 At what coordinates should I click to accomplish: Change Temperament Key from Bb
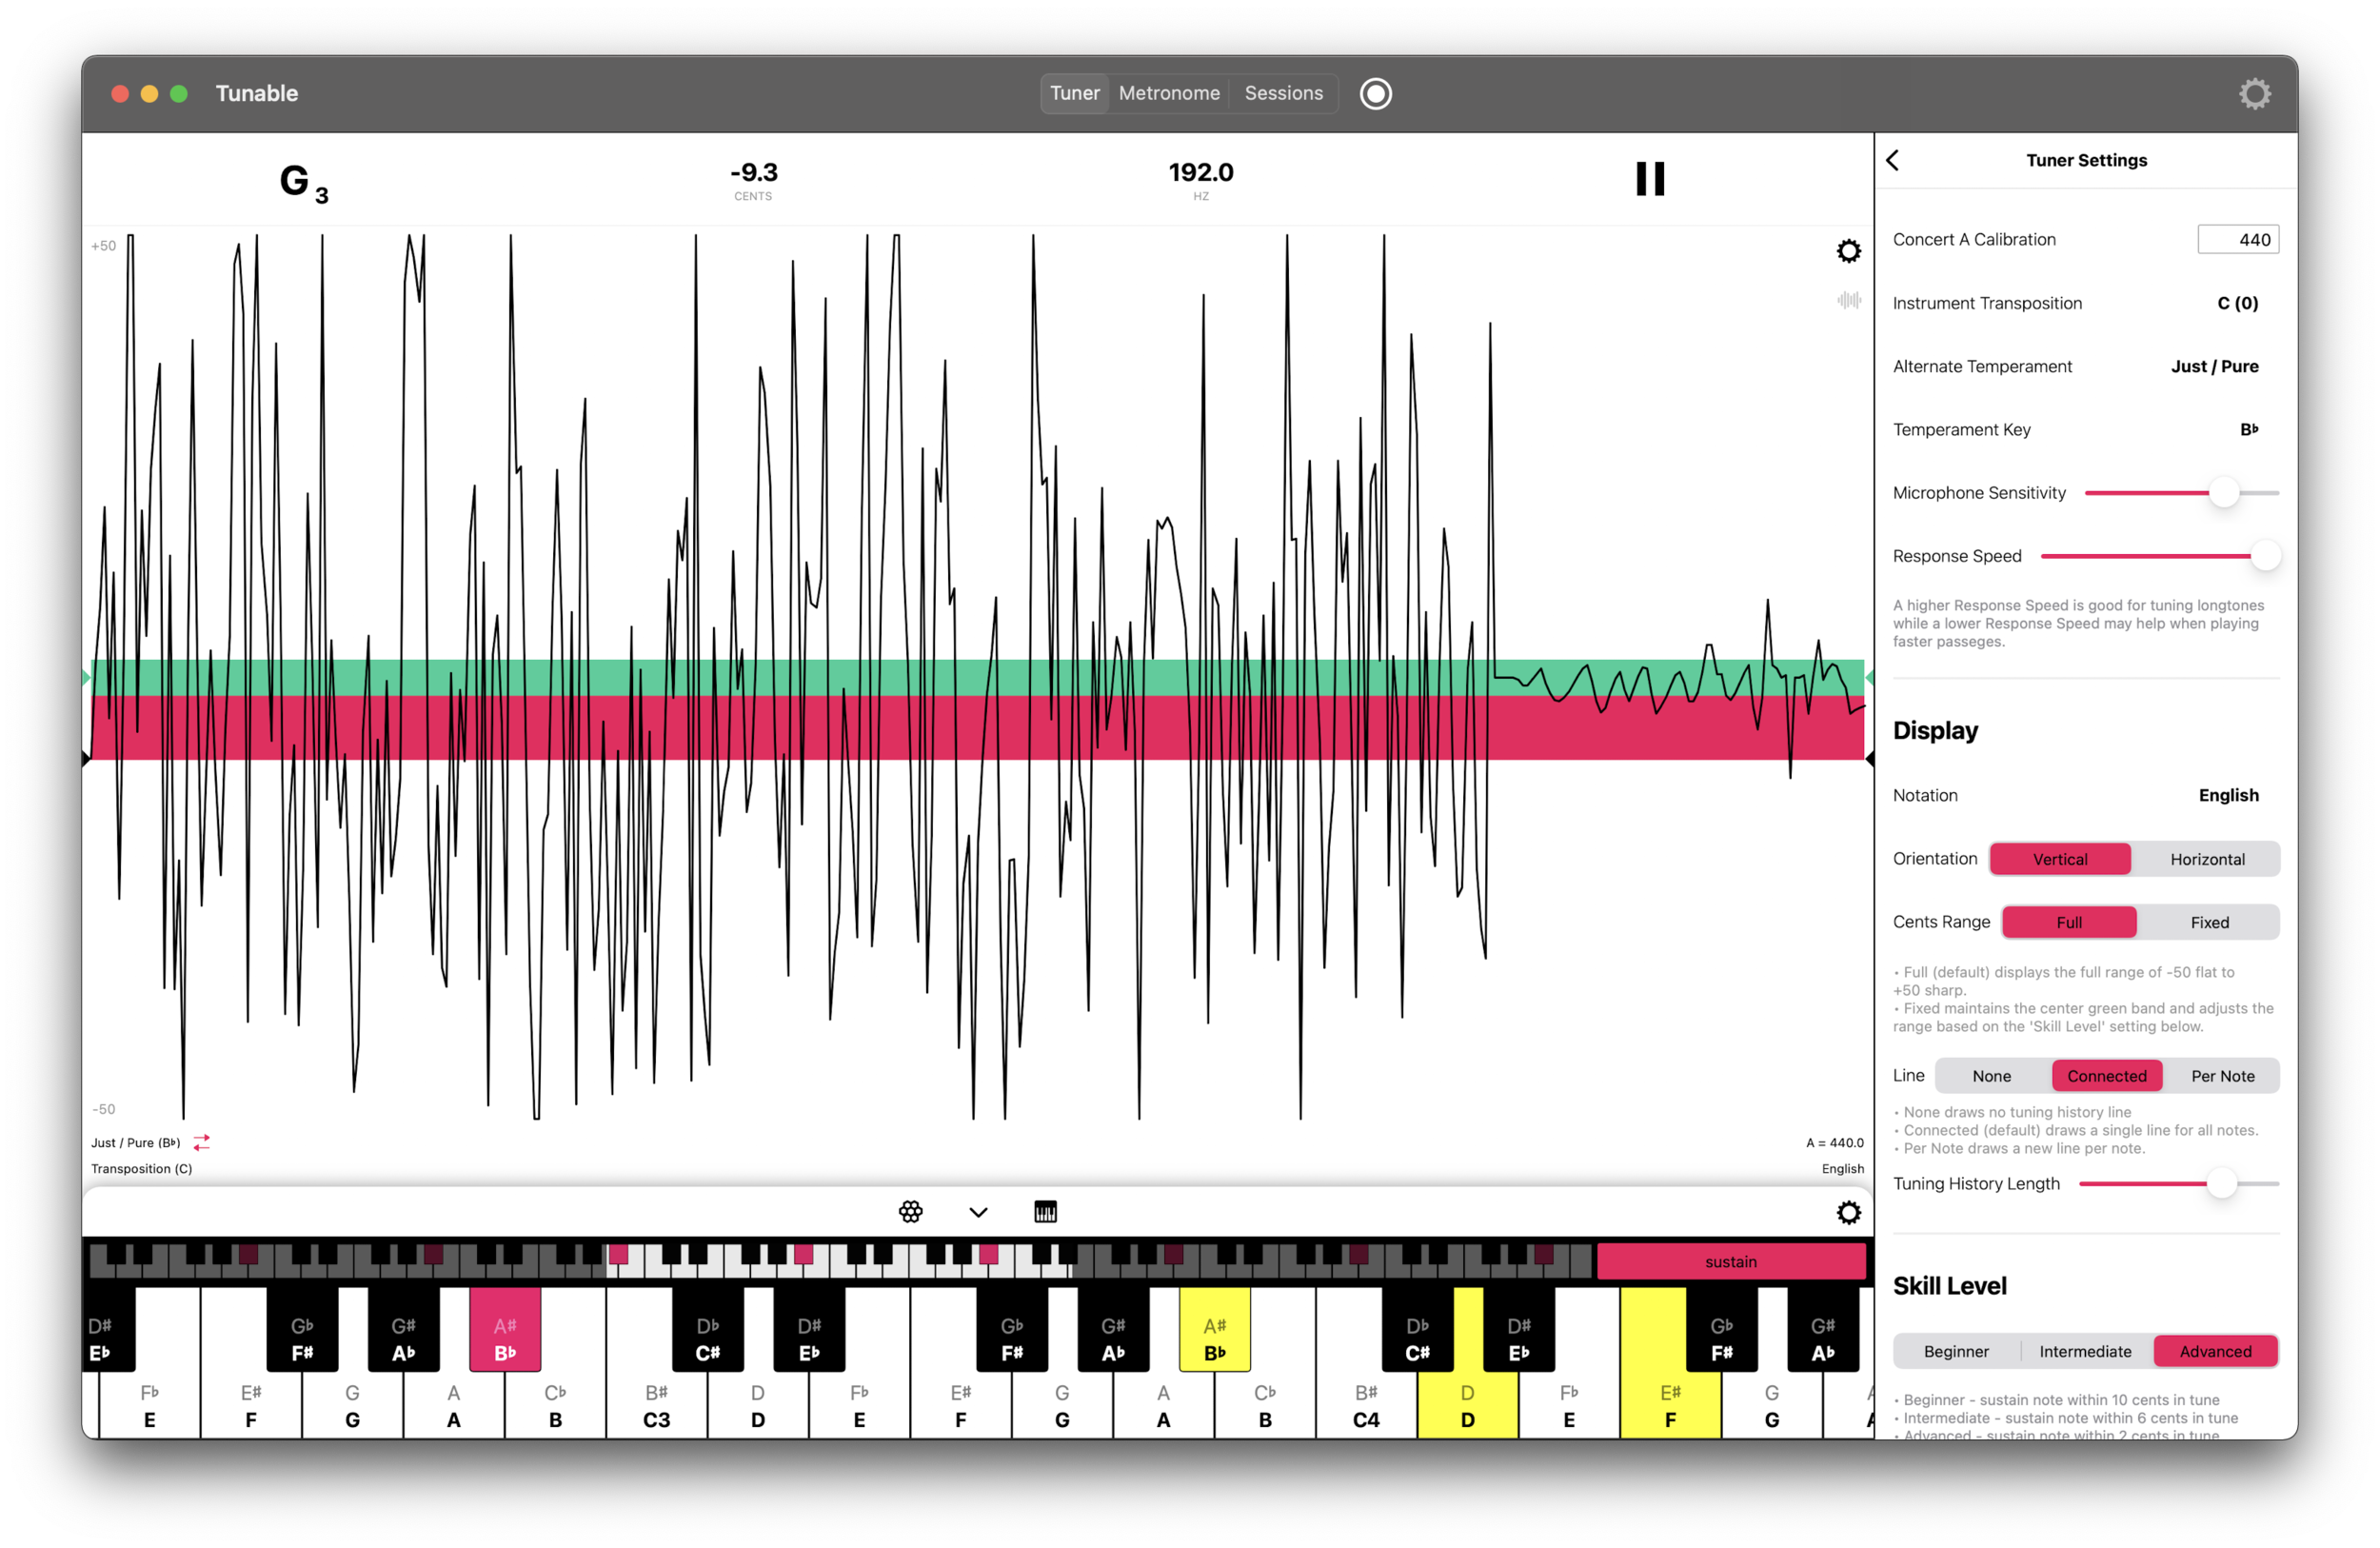tap(2250, 429)
